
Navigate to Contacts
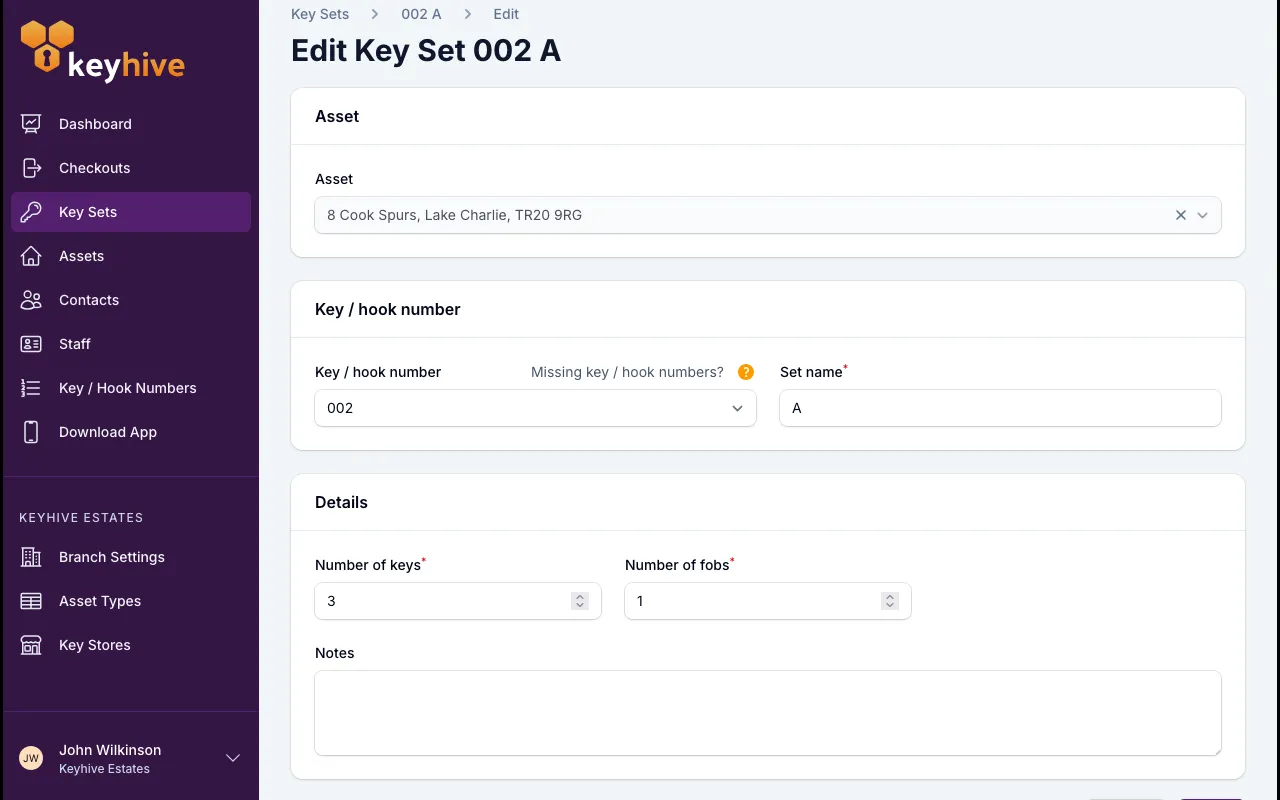pos(131,300)
